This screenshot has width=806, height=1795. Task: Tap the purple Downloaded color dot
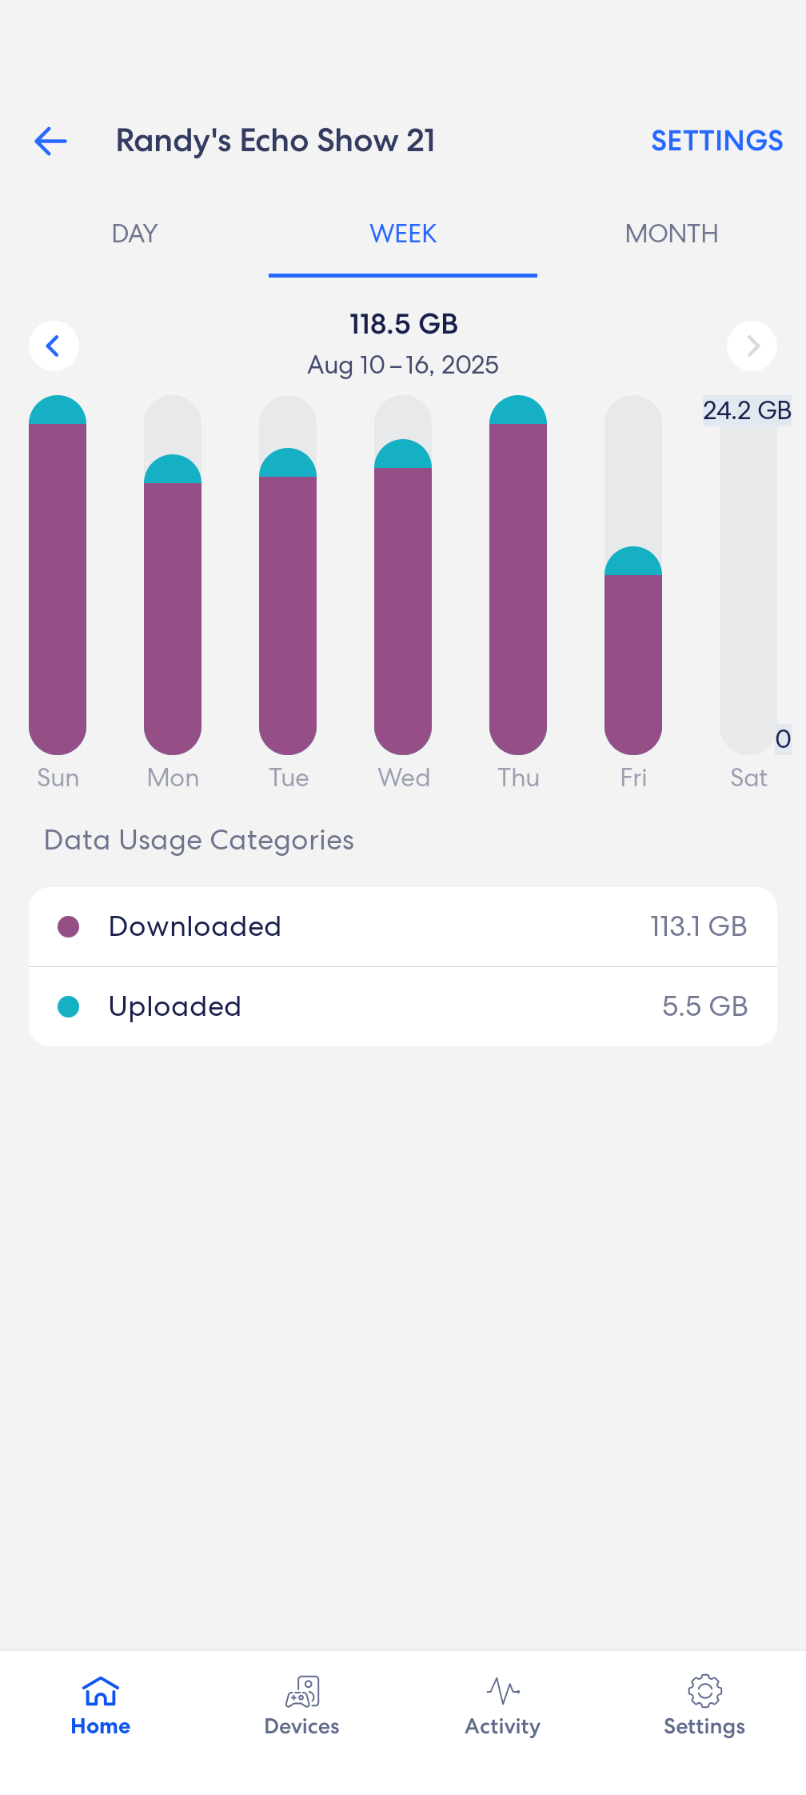(x=69, y=927)
